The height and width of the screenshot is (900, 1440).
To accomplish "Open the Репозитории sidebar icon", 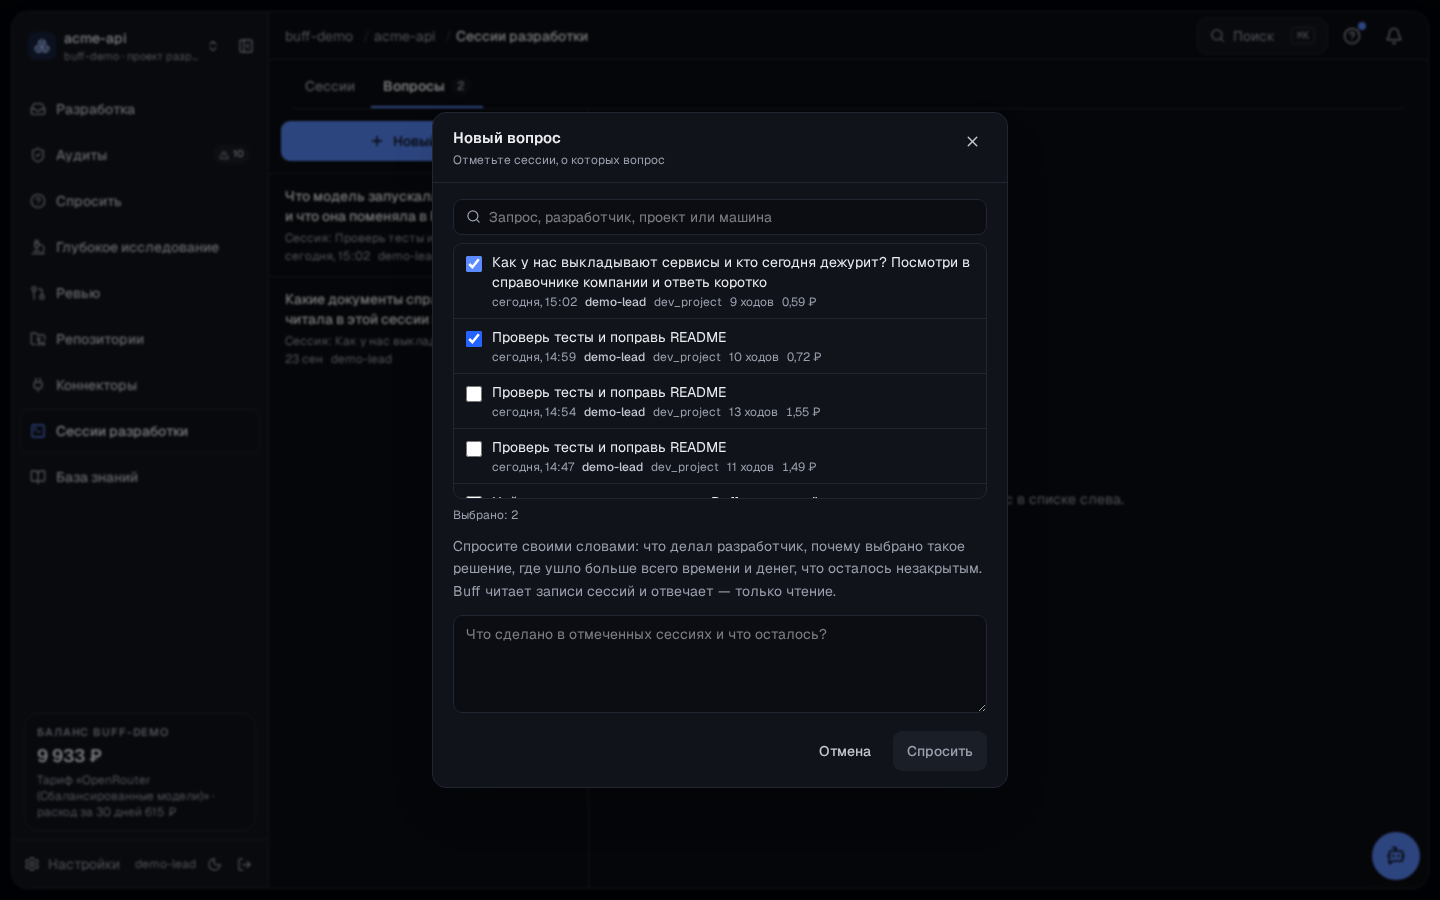I will pyautogui.click(x=38, y=339).
